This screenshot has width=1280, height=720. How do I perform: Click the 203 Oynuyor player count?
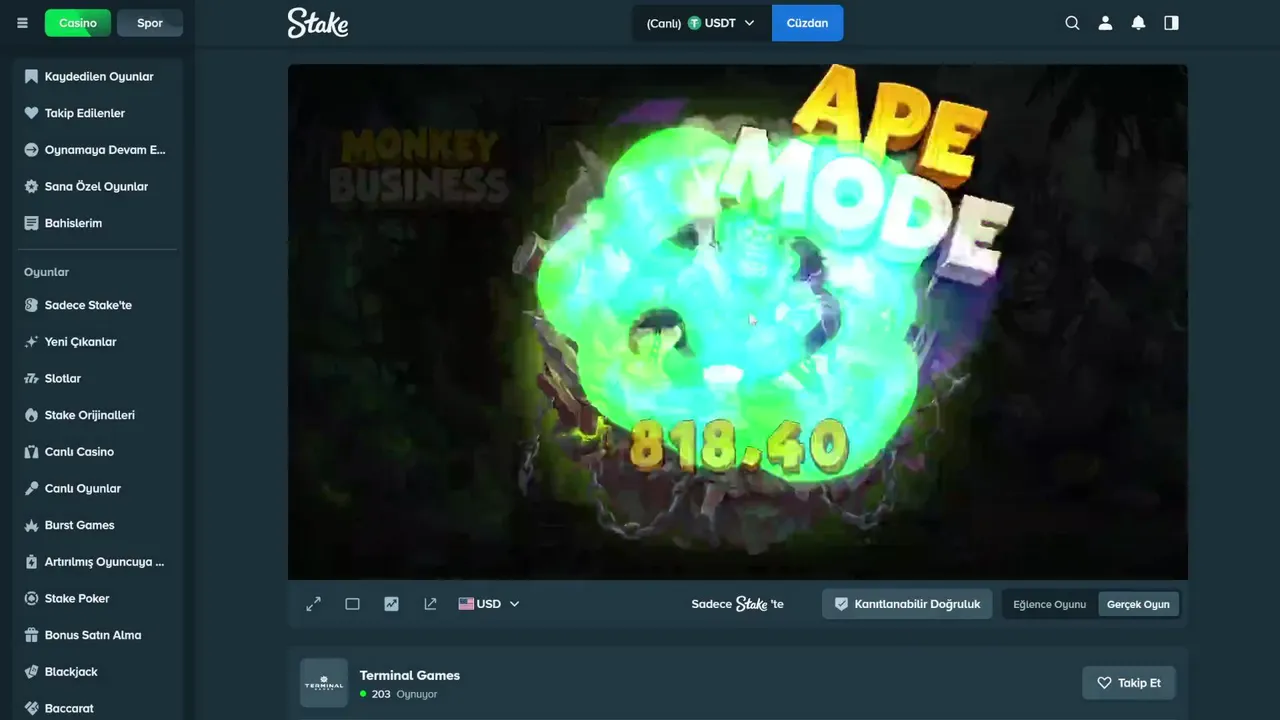click(399, 694)
